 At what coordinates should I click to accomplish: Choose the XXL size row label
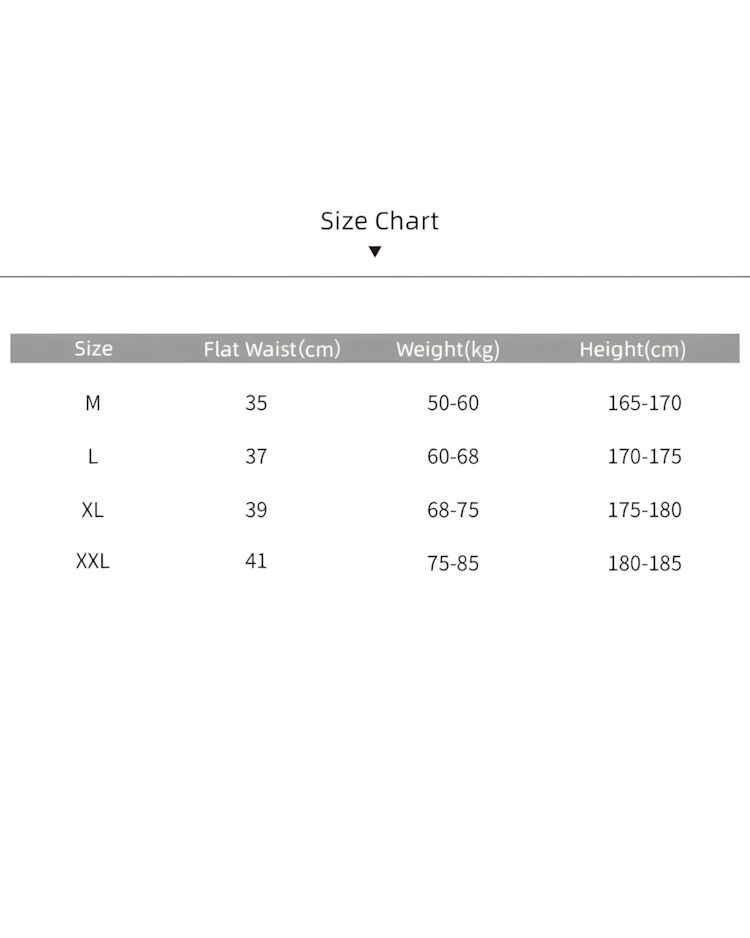pyautogui.click(x=93, y=561)
